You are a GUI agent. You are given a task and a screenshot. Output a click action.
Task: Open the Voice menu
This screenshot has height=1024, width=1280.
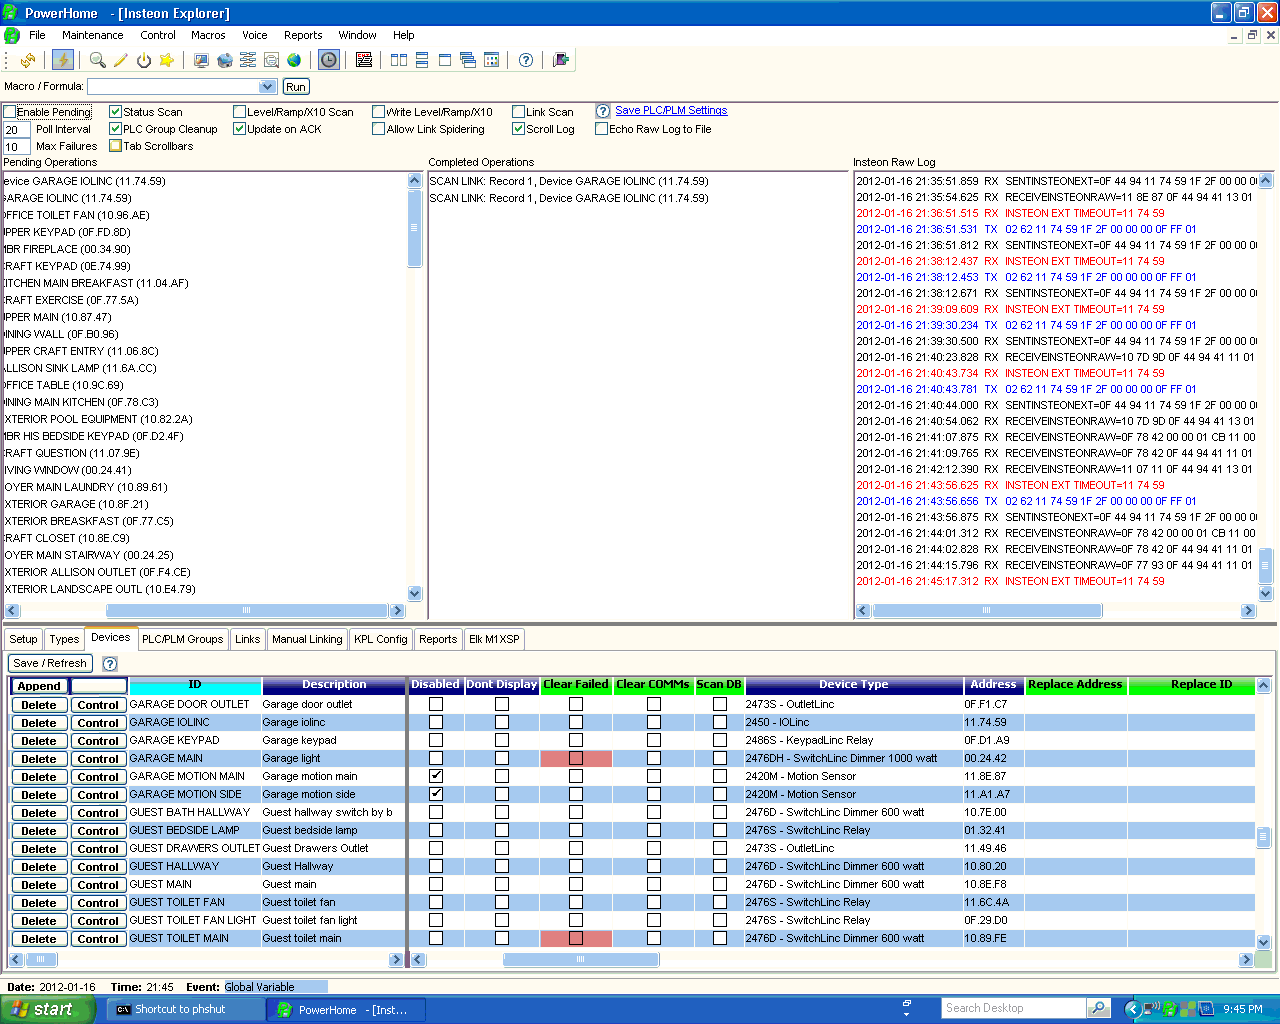pos(255,35)
